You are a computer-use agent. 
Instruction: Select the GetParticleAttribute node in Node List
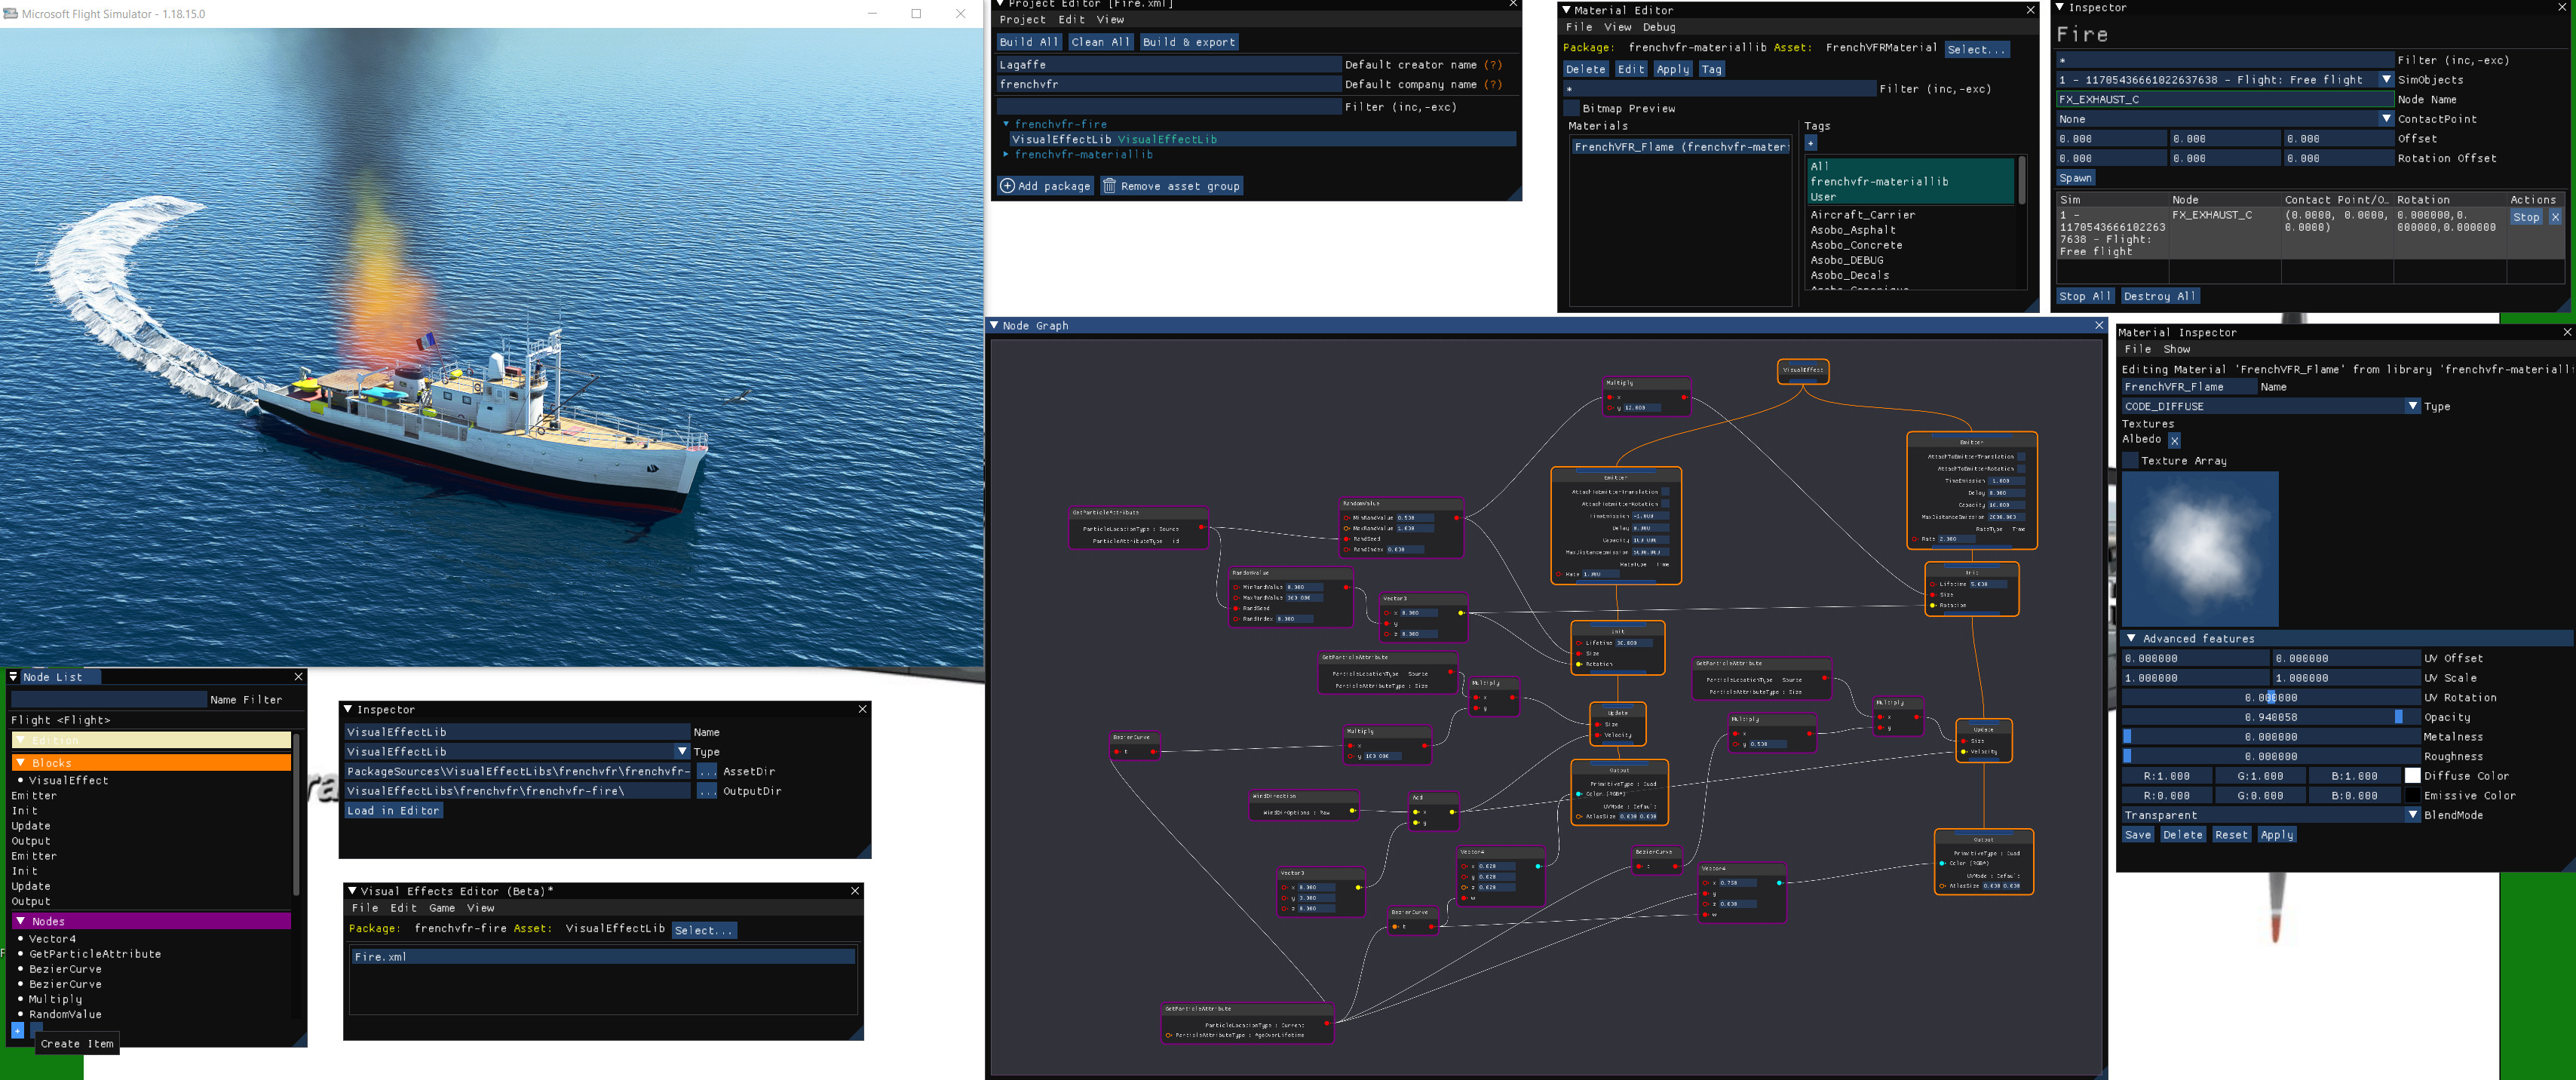(x=95, y=954)
